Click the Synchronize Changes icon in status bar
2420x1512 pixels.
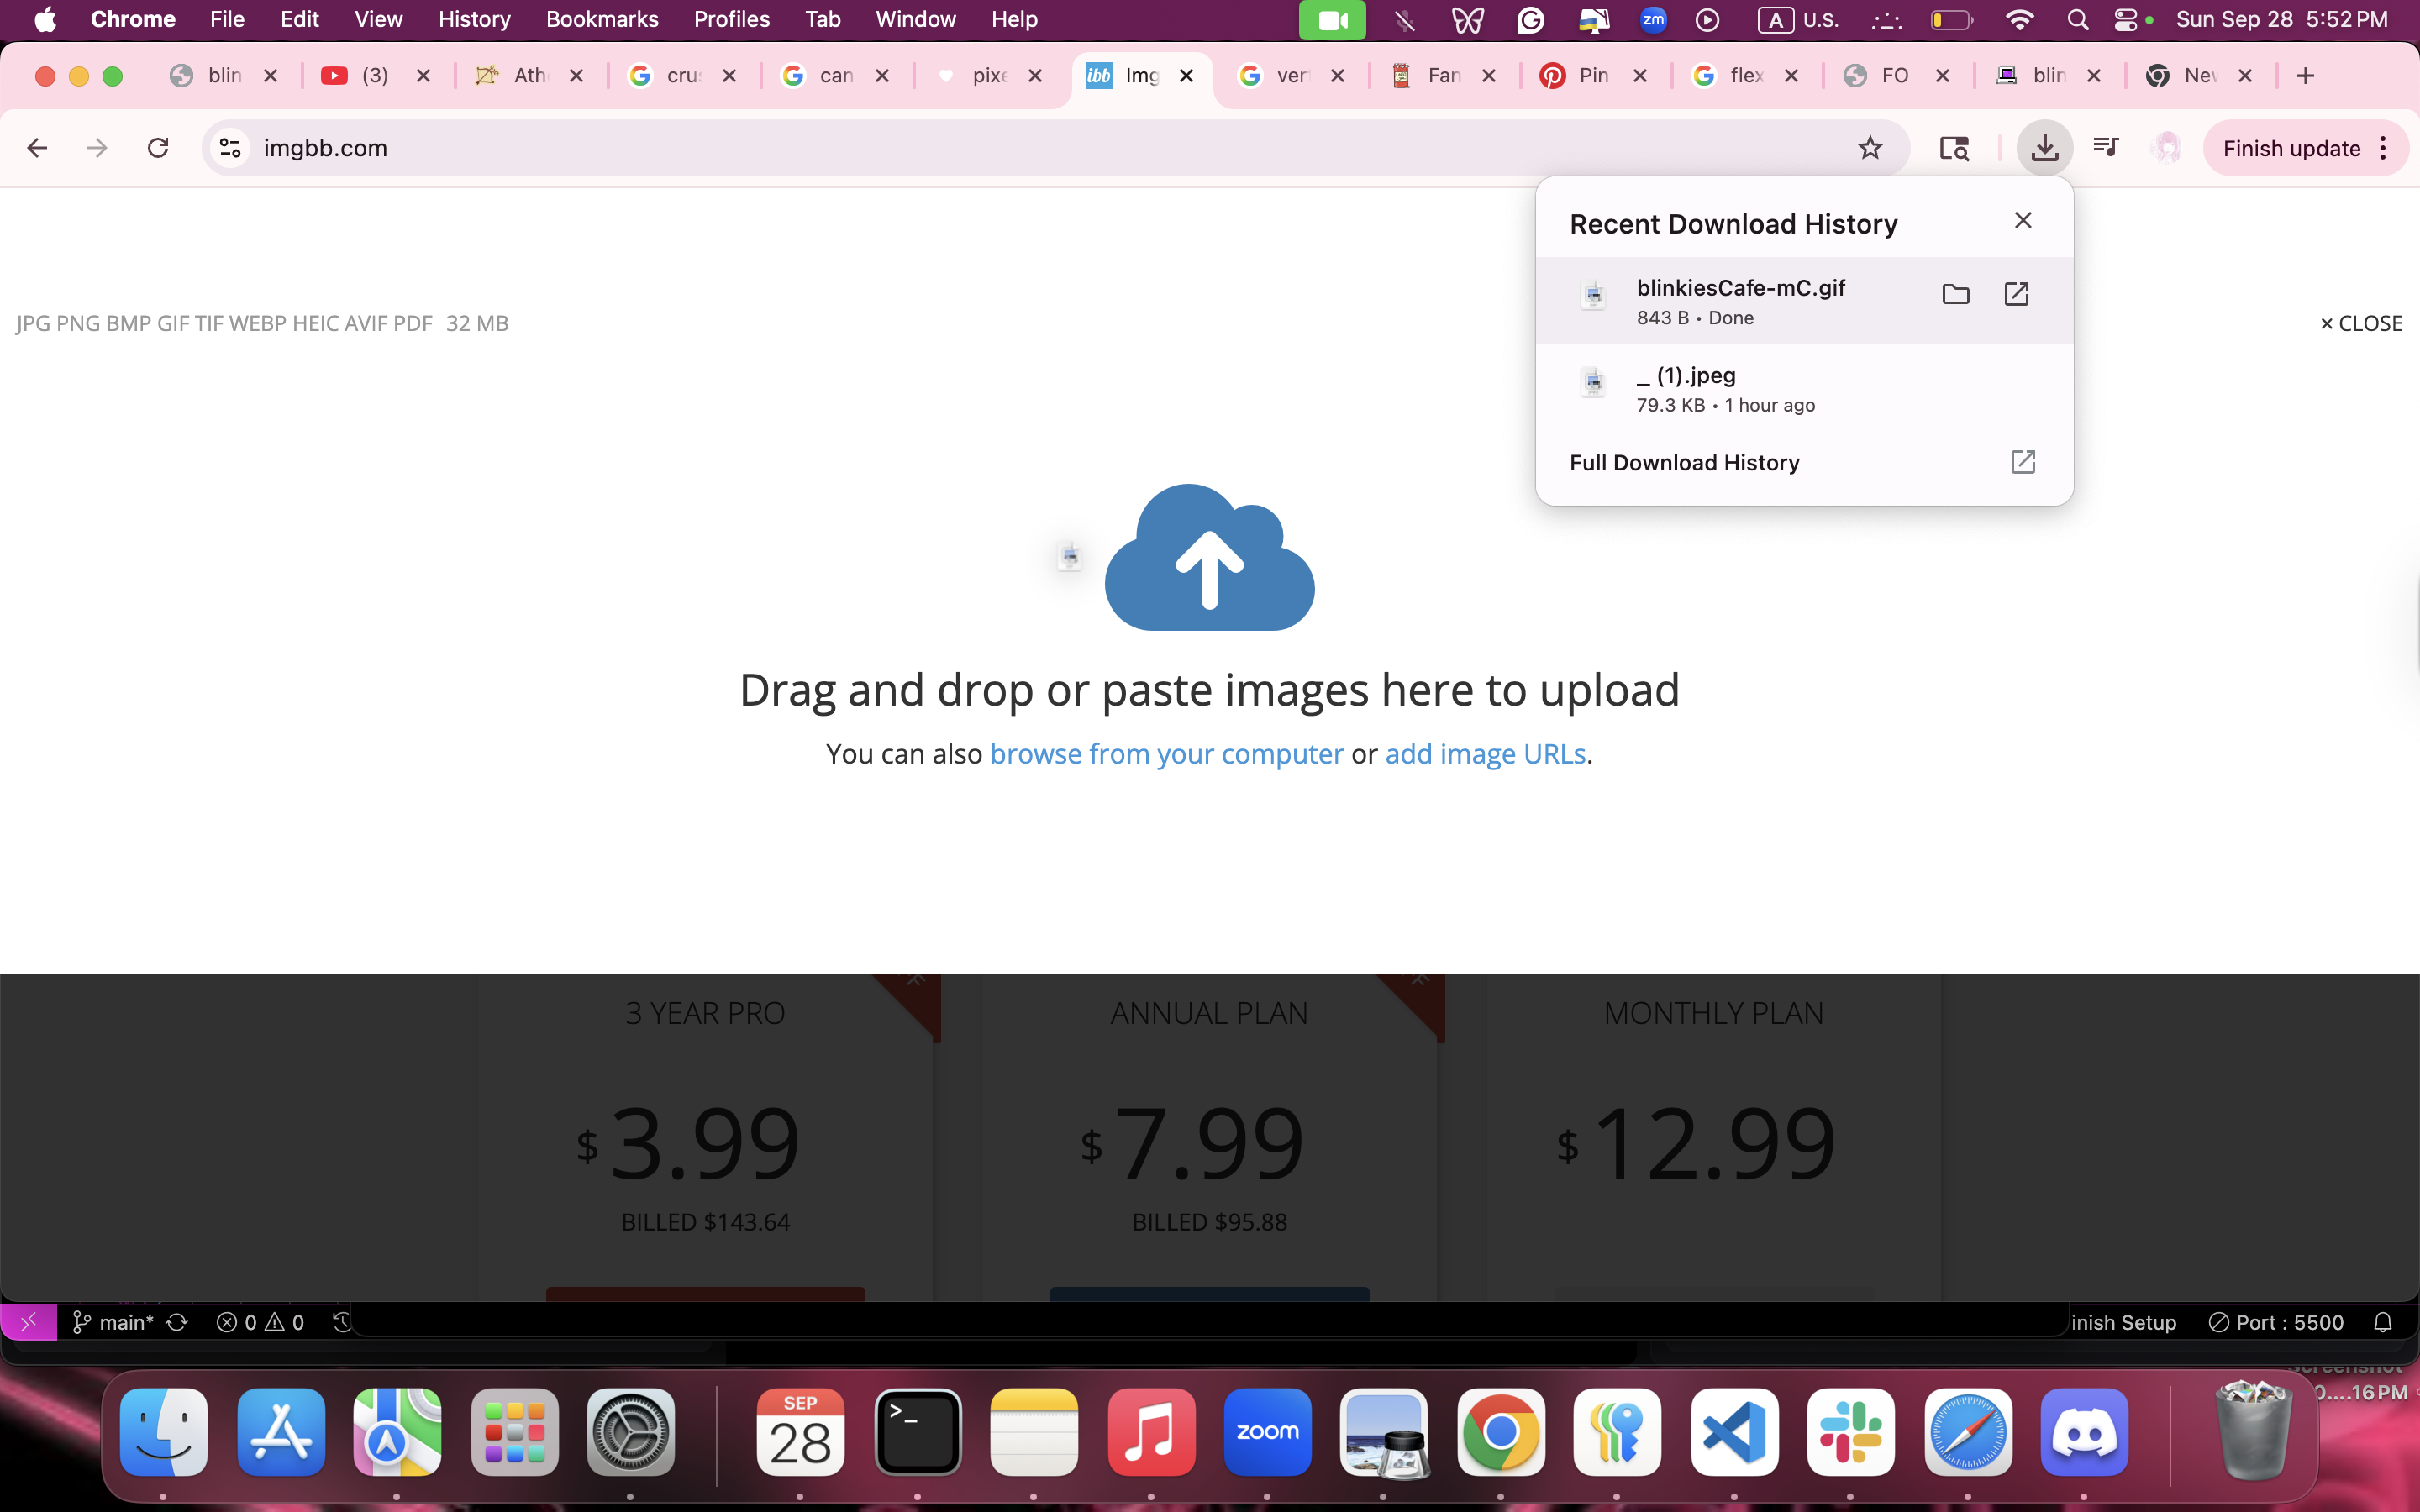click(177, 1322)
